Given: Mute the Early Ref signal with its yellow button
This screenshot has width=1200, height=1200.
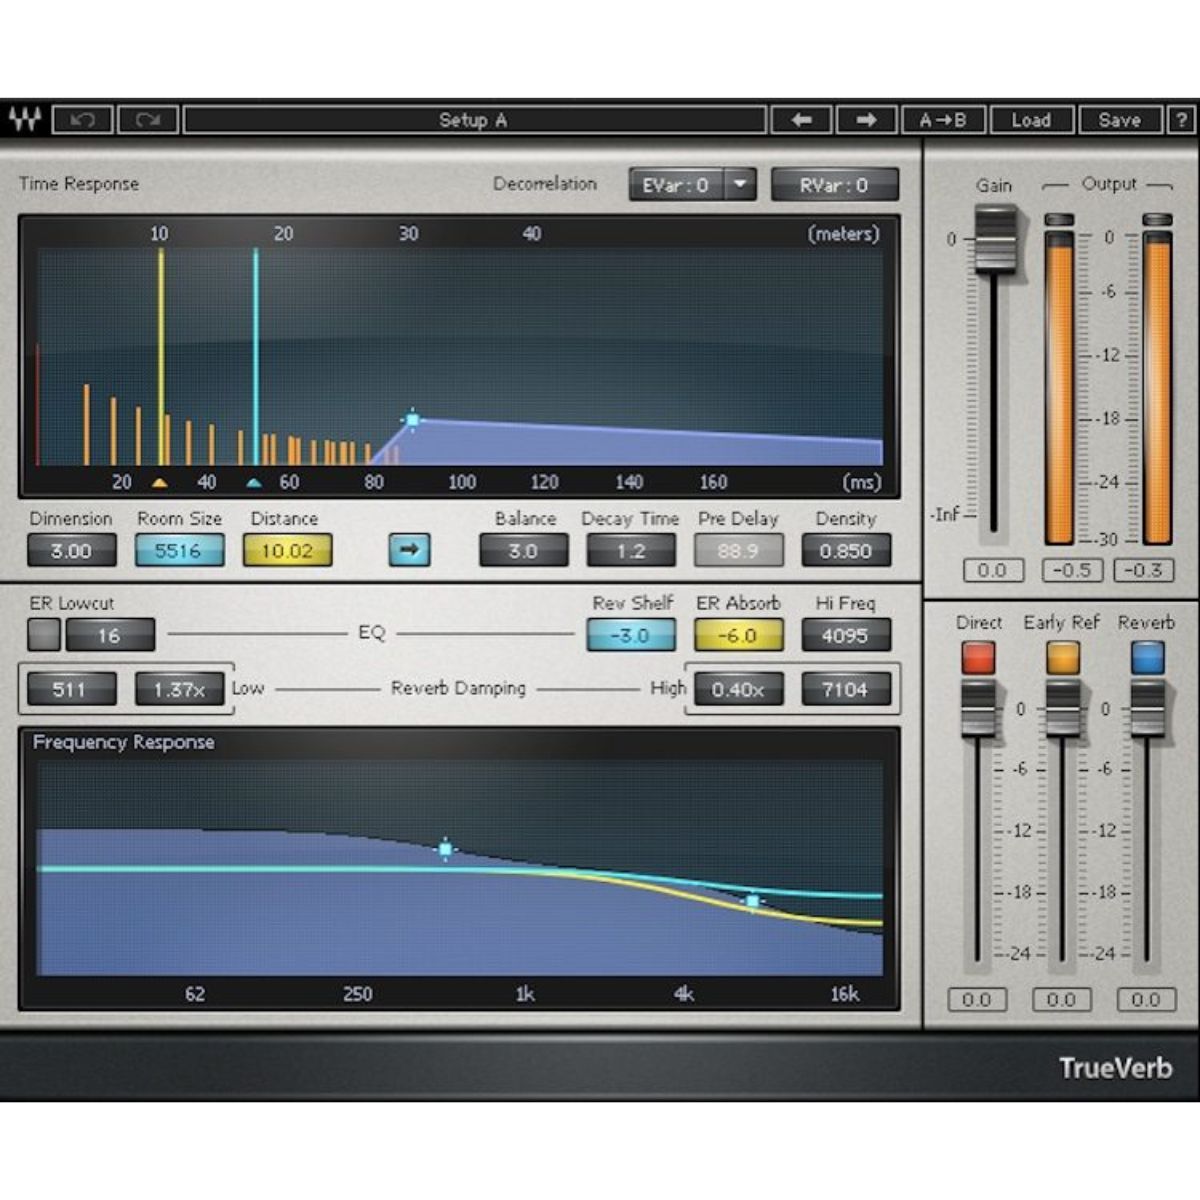Looking at the screenshot, I should [x=1061, y=657].
